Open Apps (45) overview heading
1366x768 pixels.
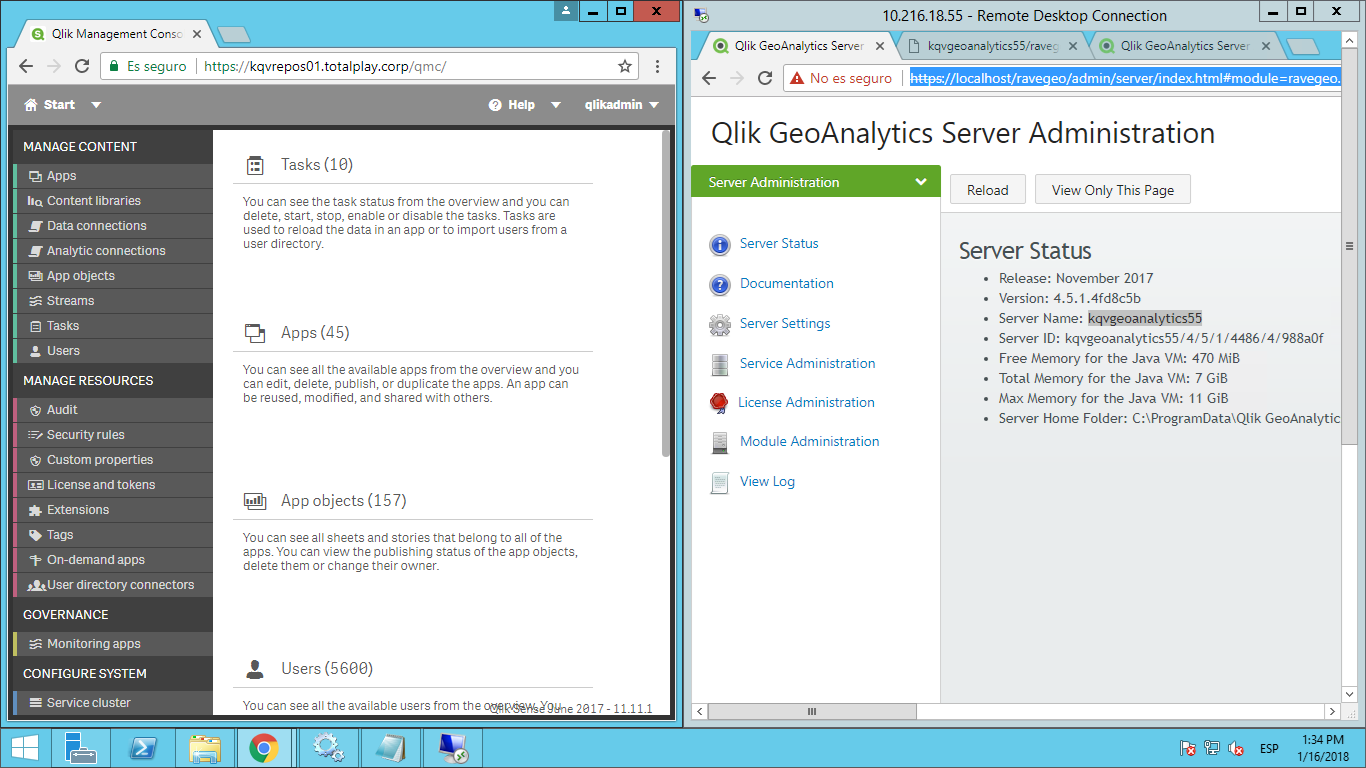point(315,333)
